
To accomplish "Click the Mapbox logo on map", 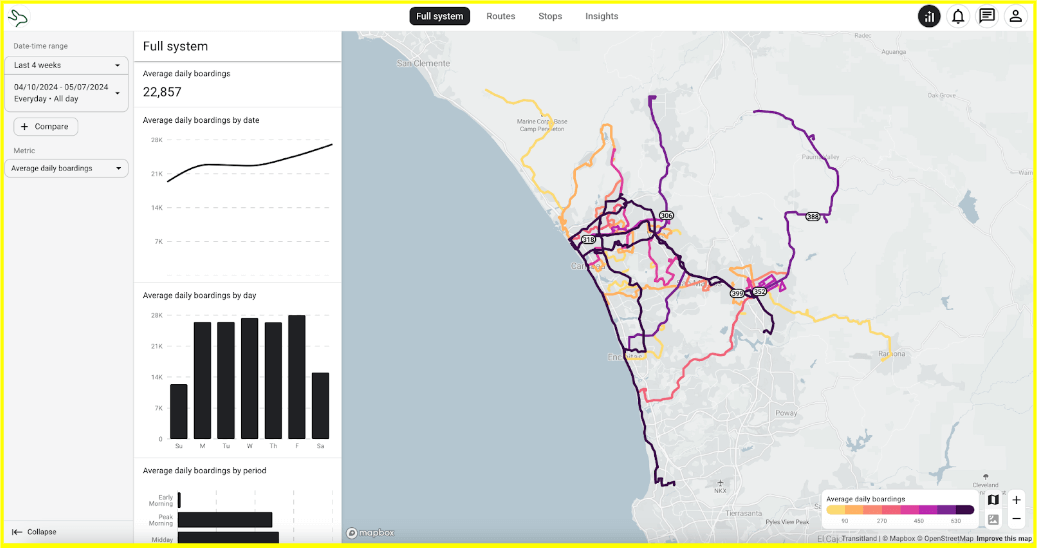I will pyautogui.click(x=371, y=533).
